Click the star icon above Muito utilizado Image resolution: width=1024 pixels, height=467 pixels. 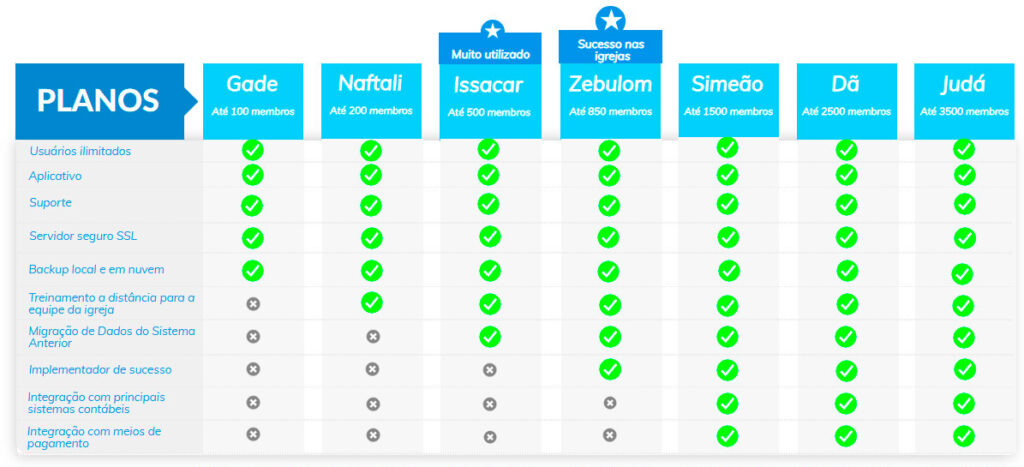point(491,30)
